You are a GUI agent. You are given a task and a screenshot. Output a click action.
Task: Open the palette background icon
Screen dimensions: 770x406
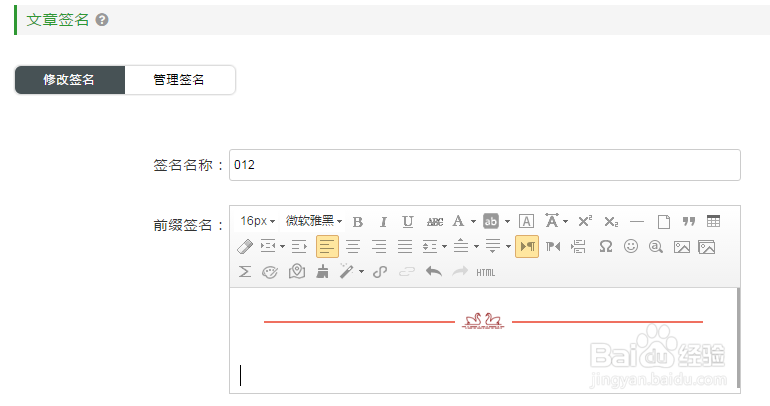pyautogui.click(x=270, y=272)
